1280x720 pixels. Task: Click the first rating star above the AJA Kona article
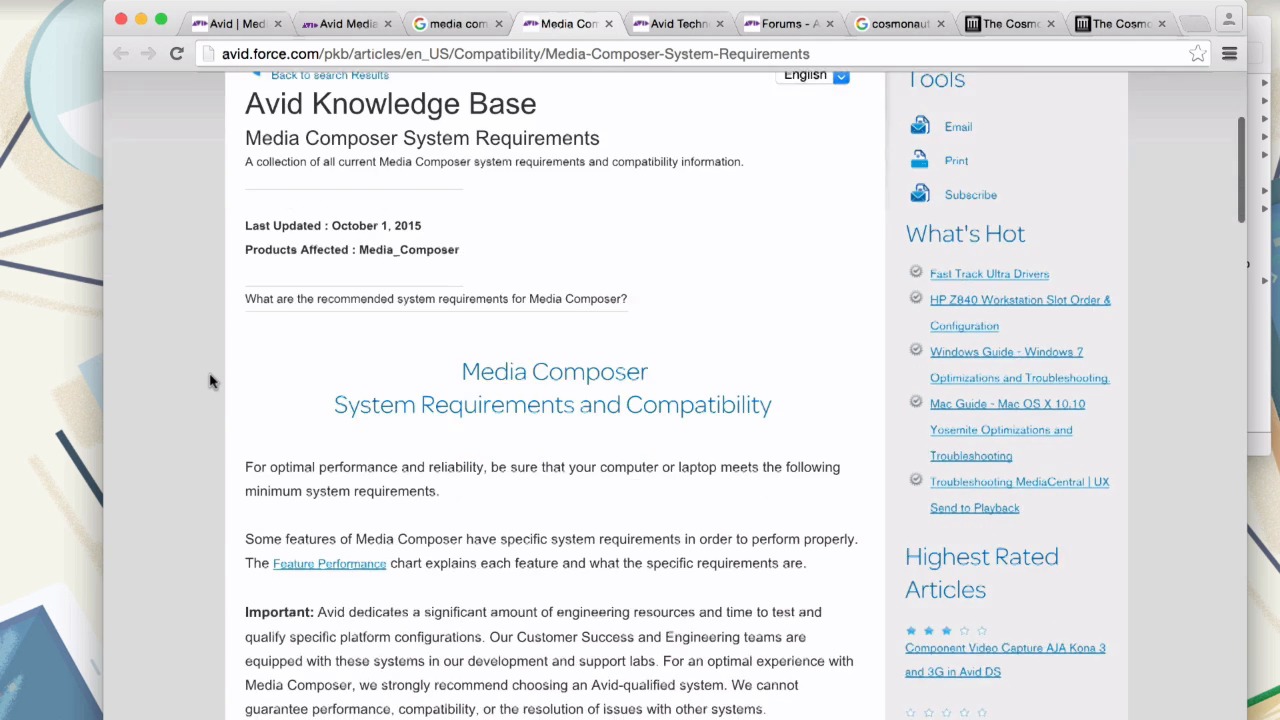[x=911, y=631]
